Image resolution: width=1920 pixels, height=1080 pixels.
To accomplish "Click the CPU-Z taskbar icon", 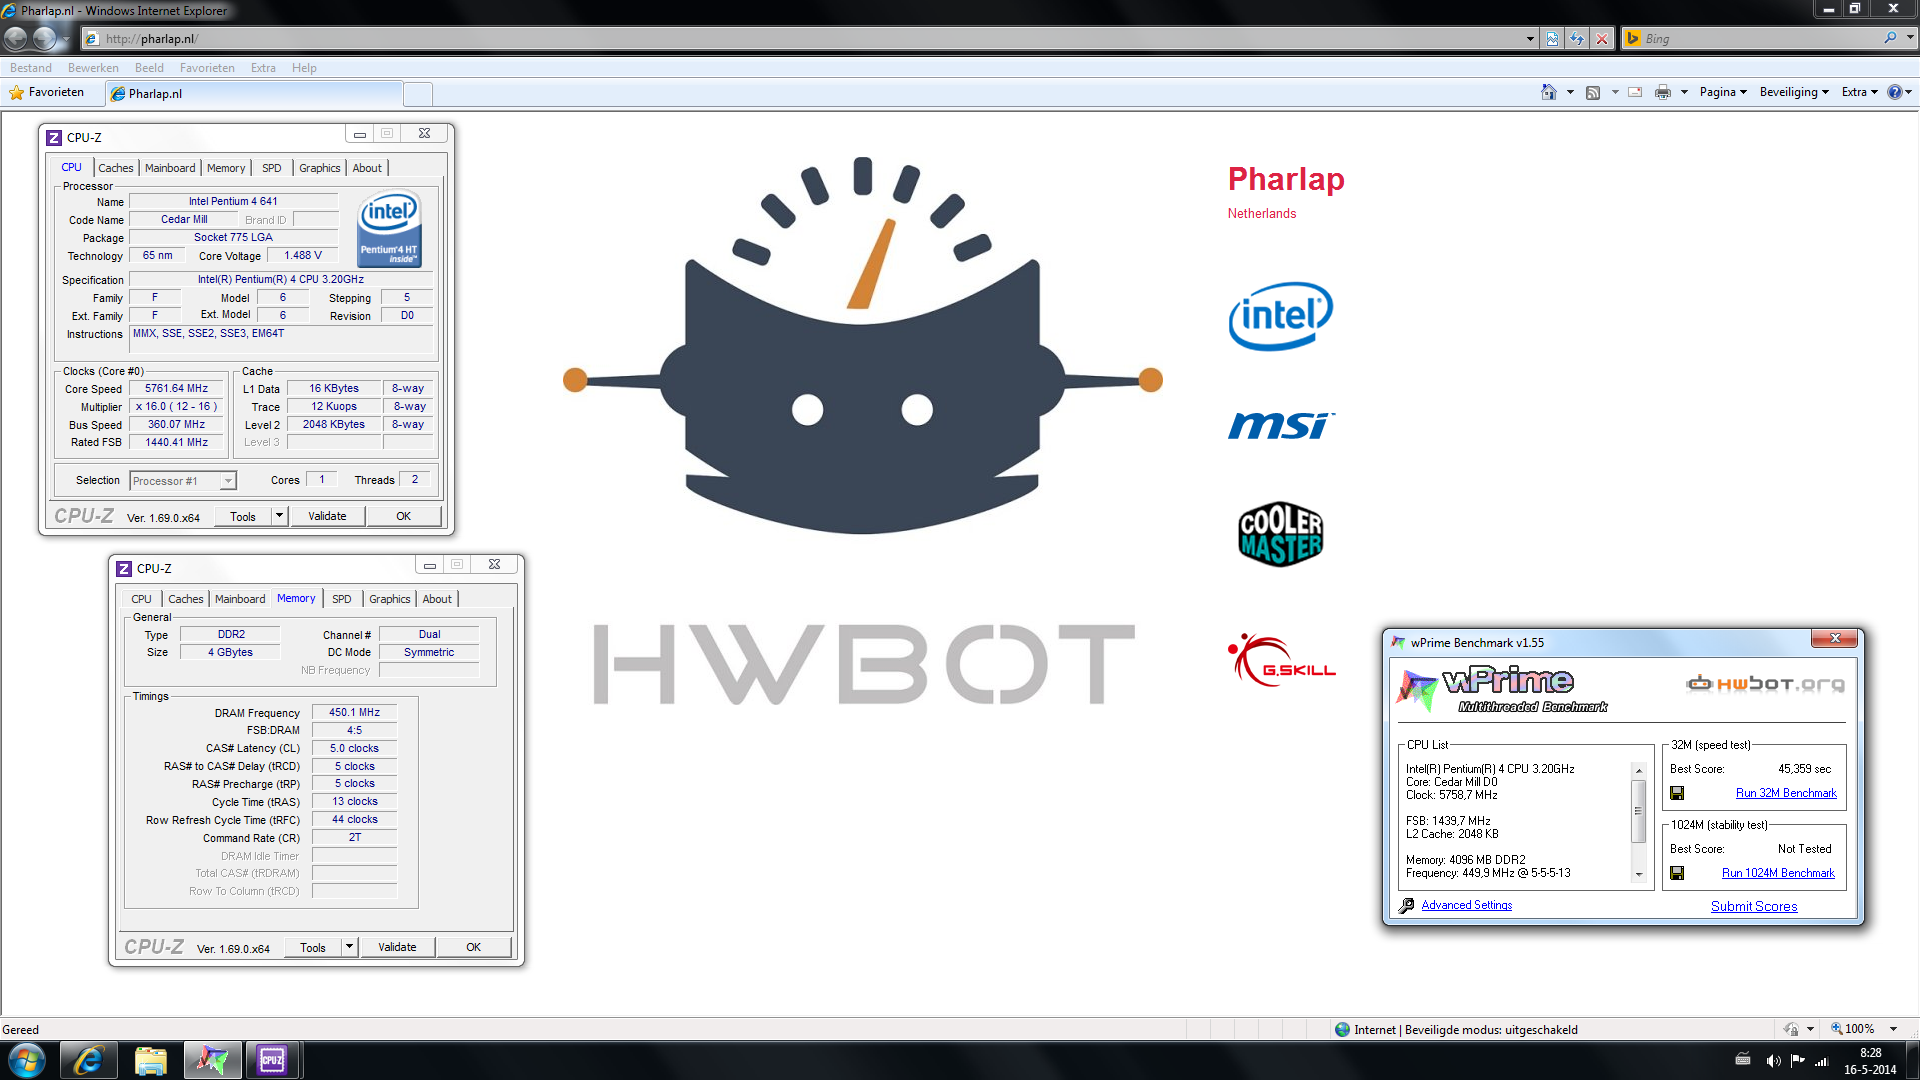I will point(273,1060).
